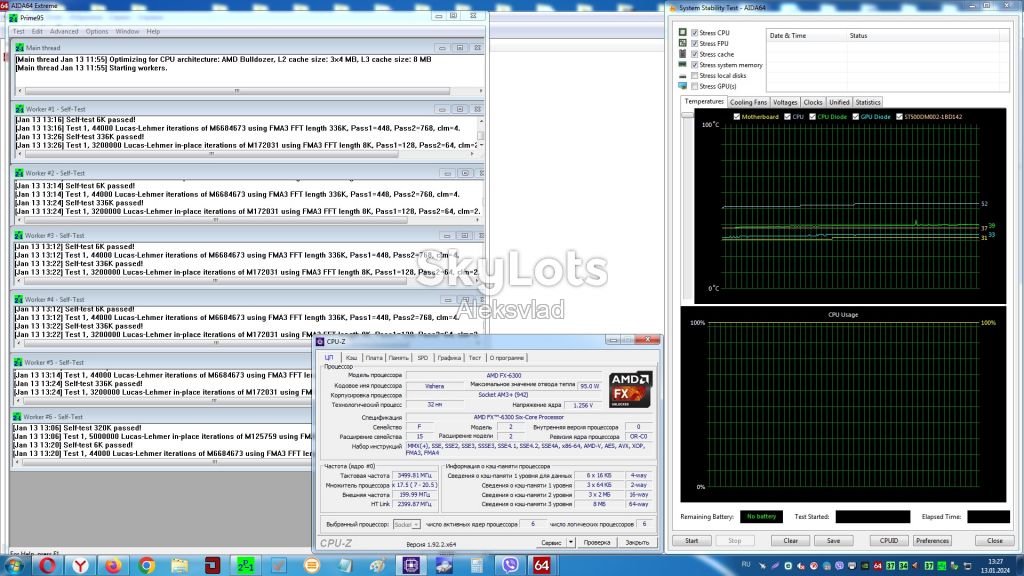Click the Проверка button in CPU-Z
The height and width of the screenshot is (576, 1024).
597,542
